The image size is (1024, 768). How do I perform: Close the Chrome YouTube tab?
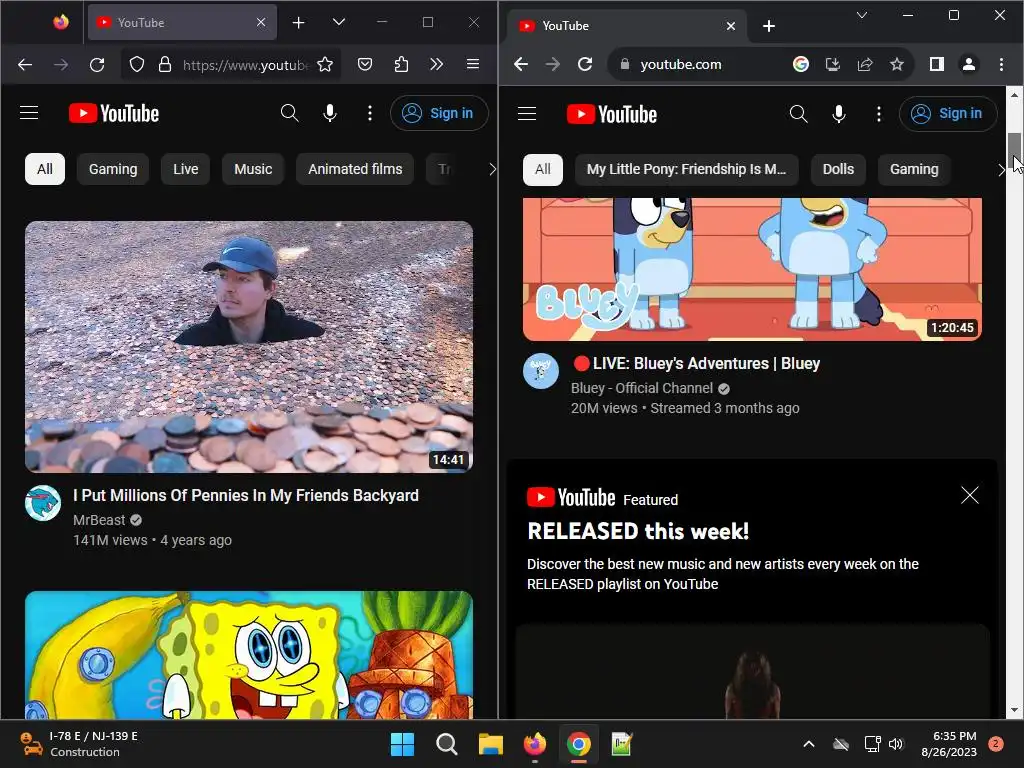tap(731, 26)
